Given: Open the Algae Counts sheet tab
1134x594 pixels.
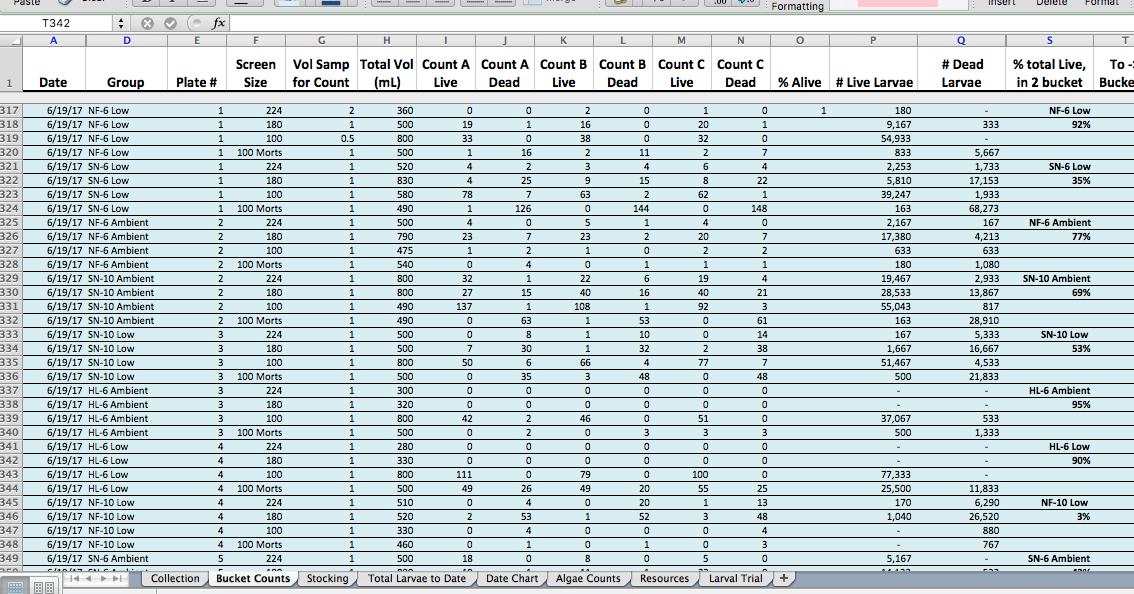Looking at the screenshot, I should pos(588,578).
